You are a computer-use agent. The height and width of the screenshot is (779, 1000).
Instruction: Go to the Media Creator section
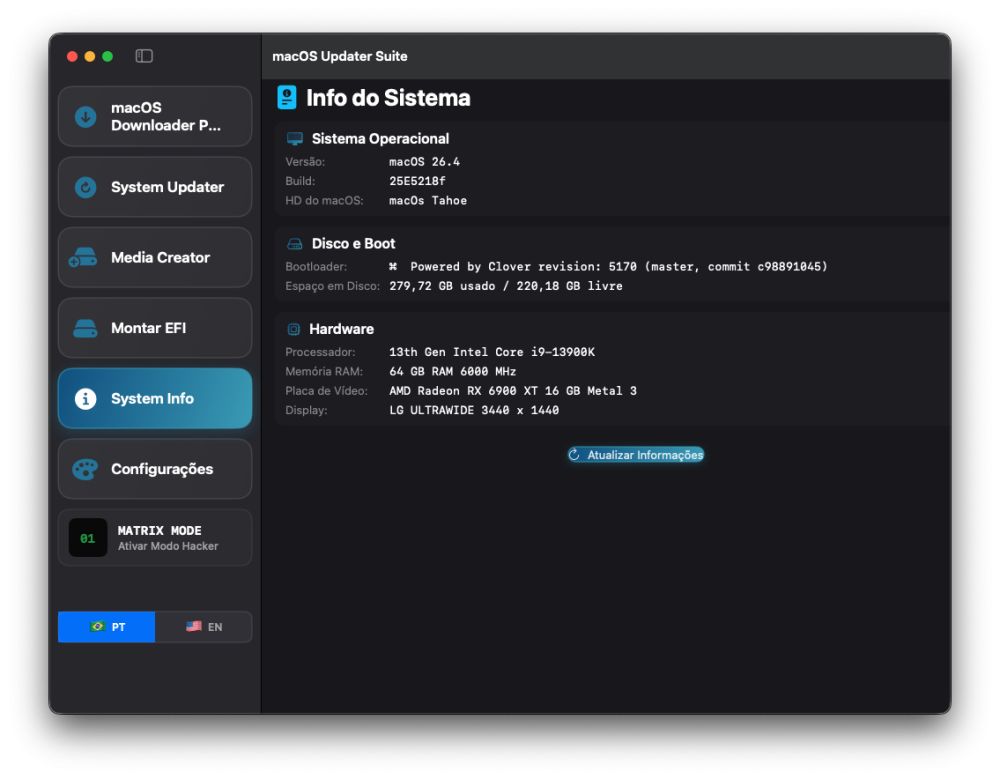[x=155, y=257]
